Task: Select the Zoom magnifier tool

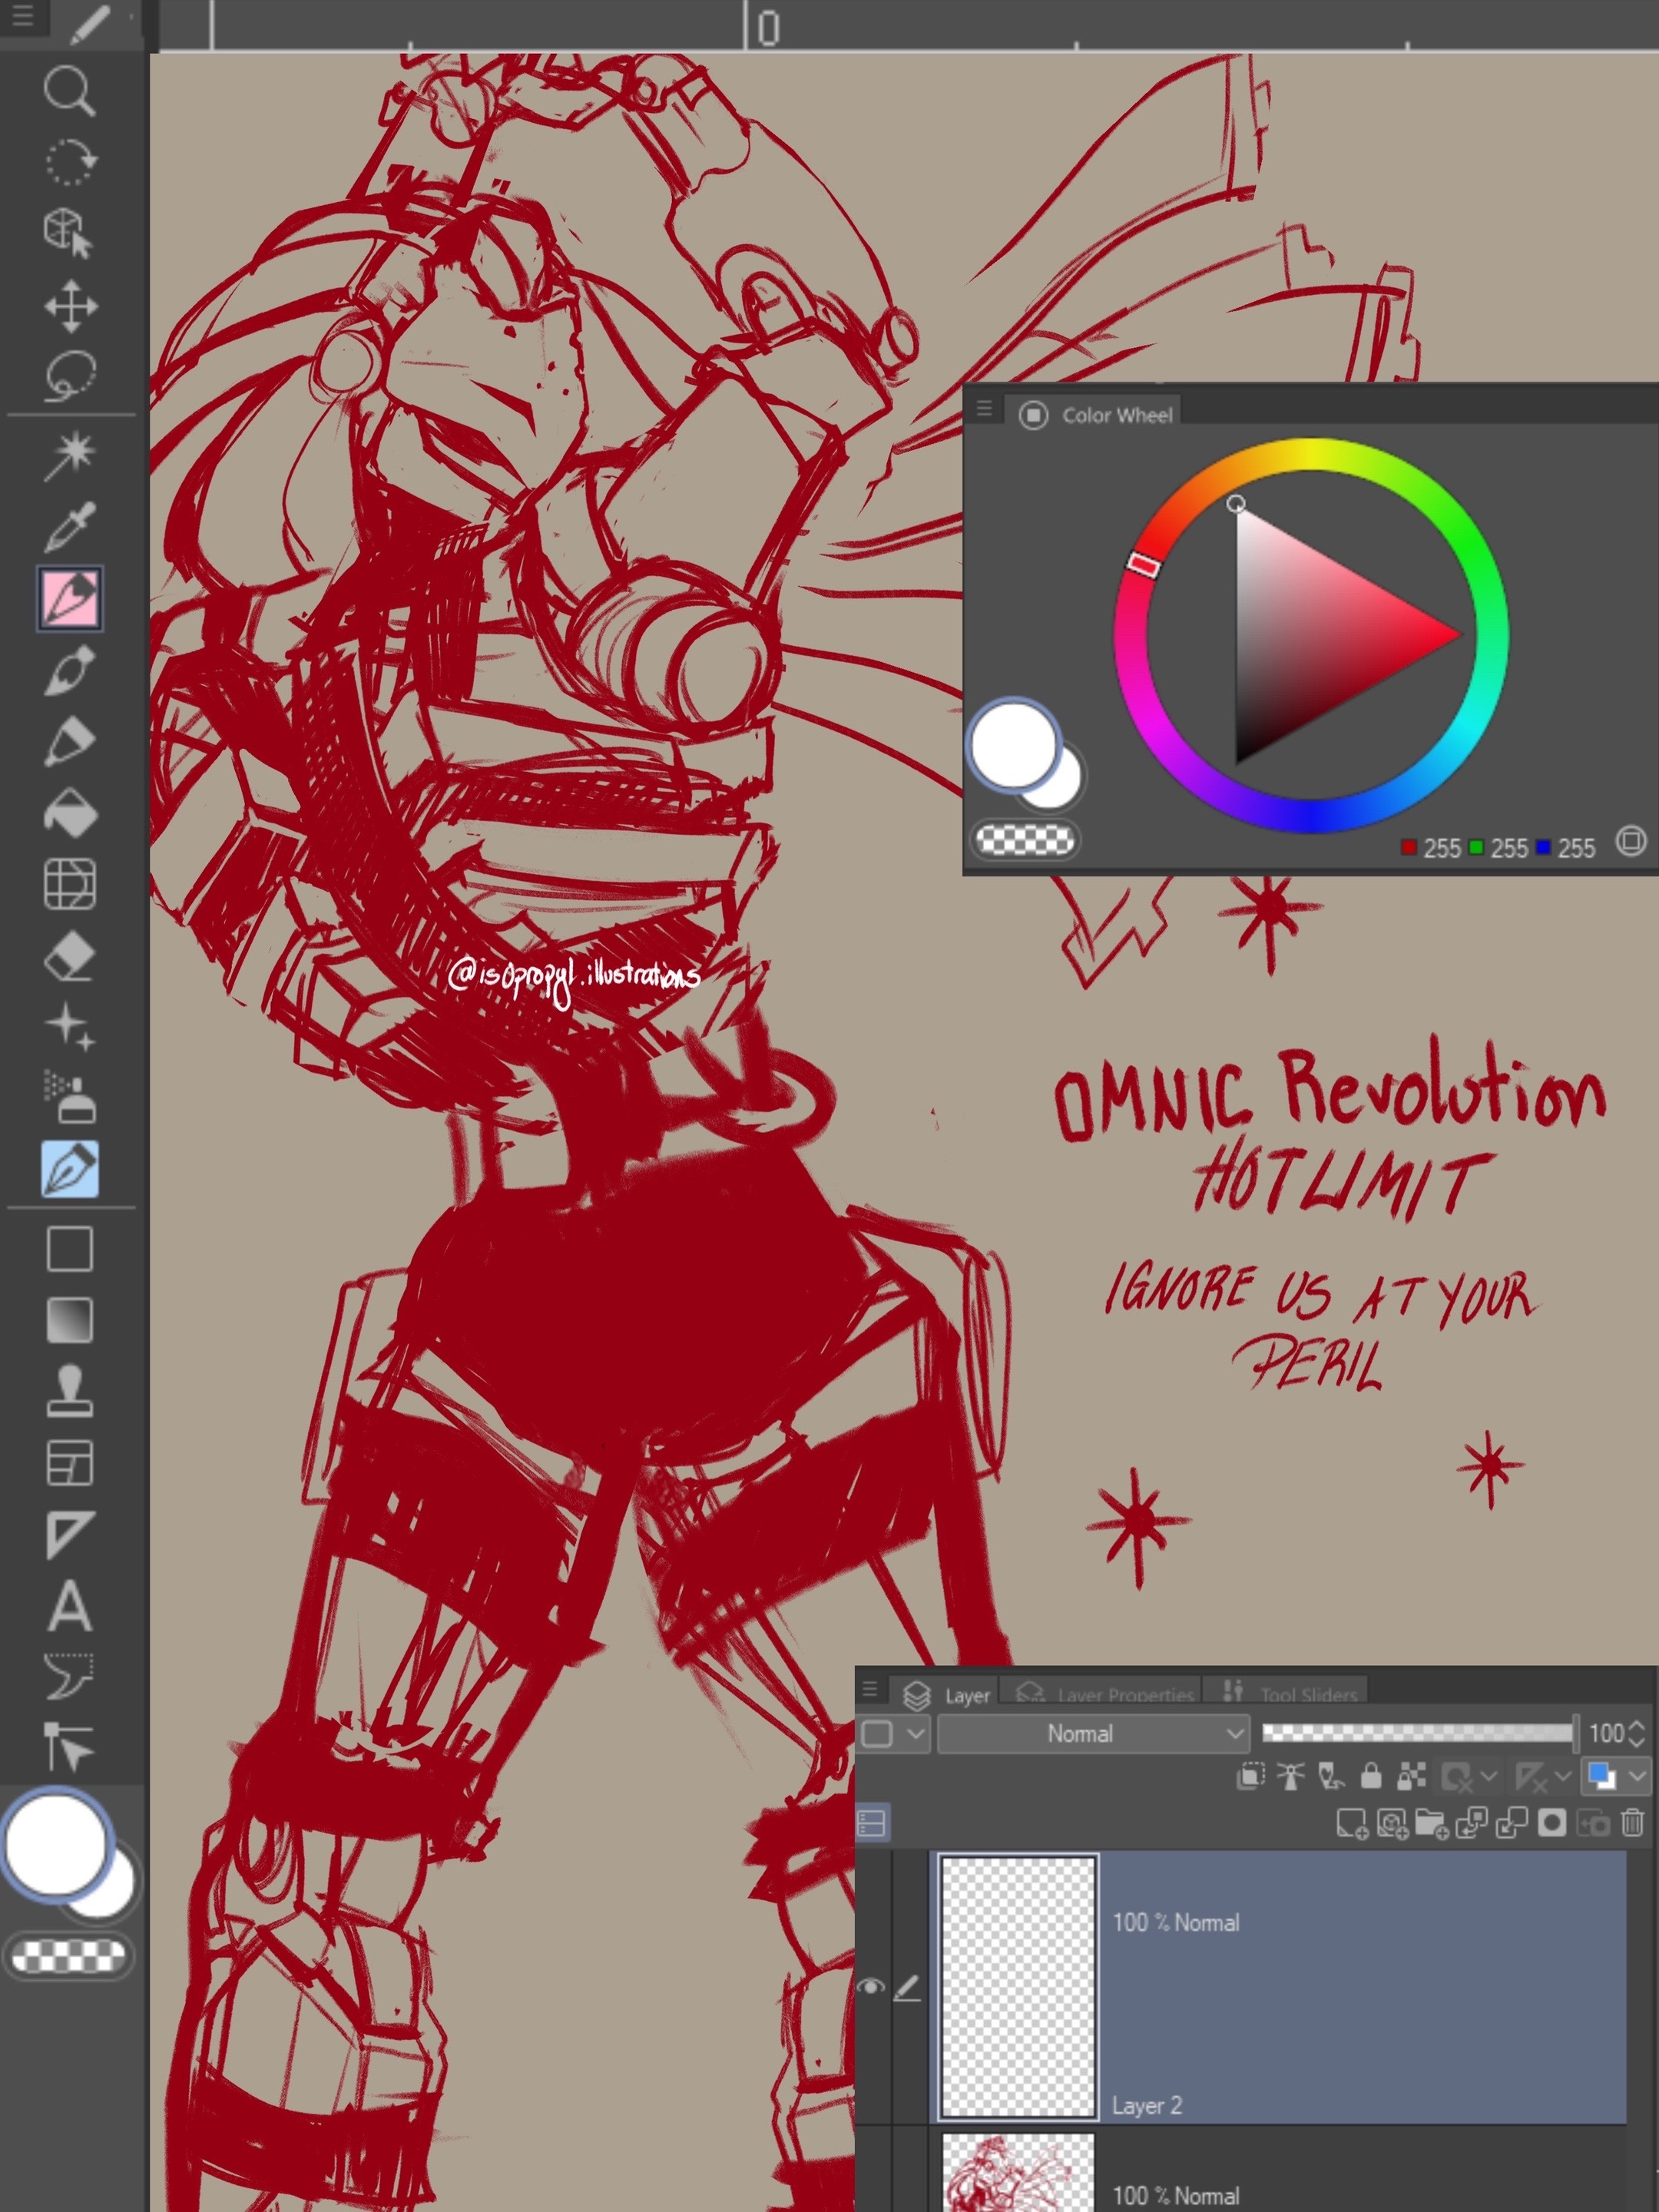Action: tap(70, 92)
